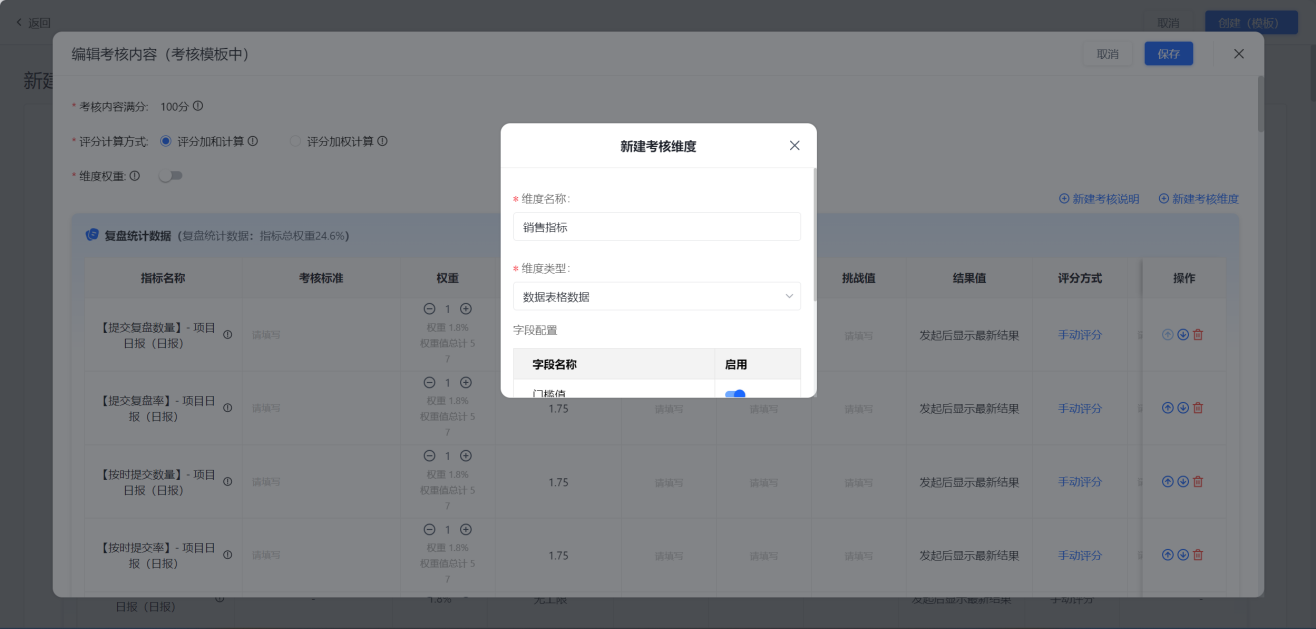
Task: Move 按时提交率 row up
Action: pos(1168,555)
